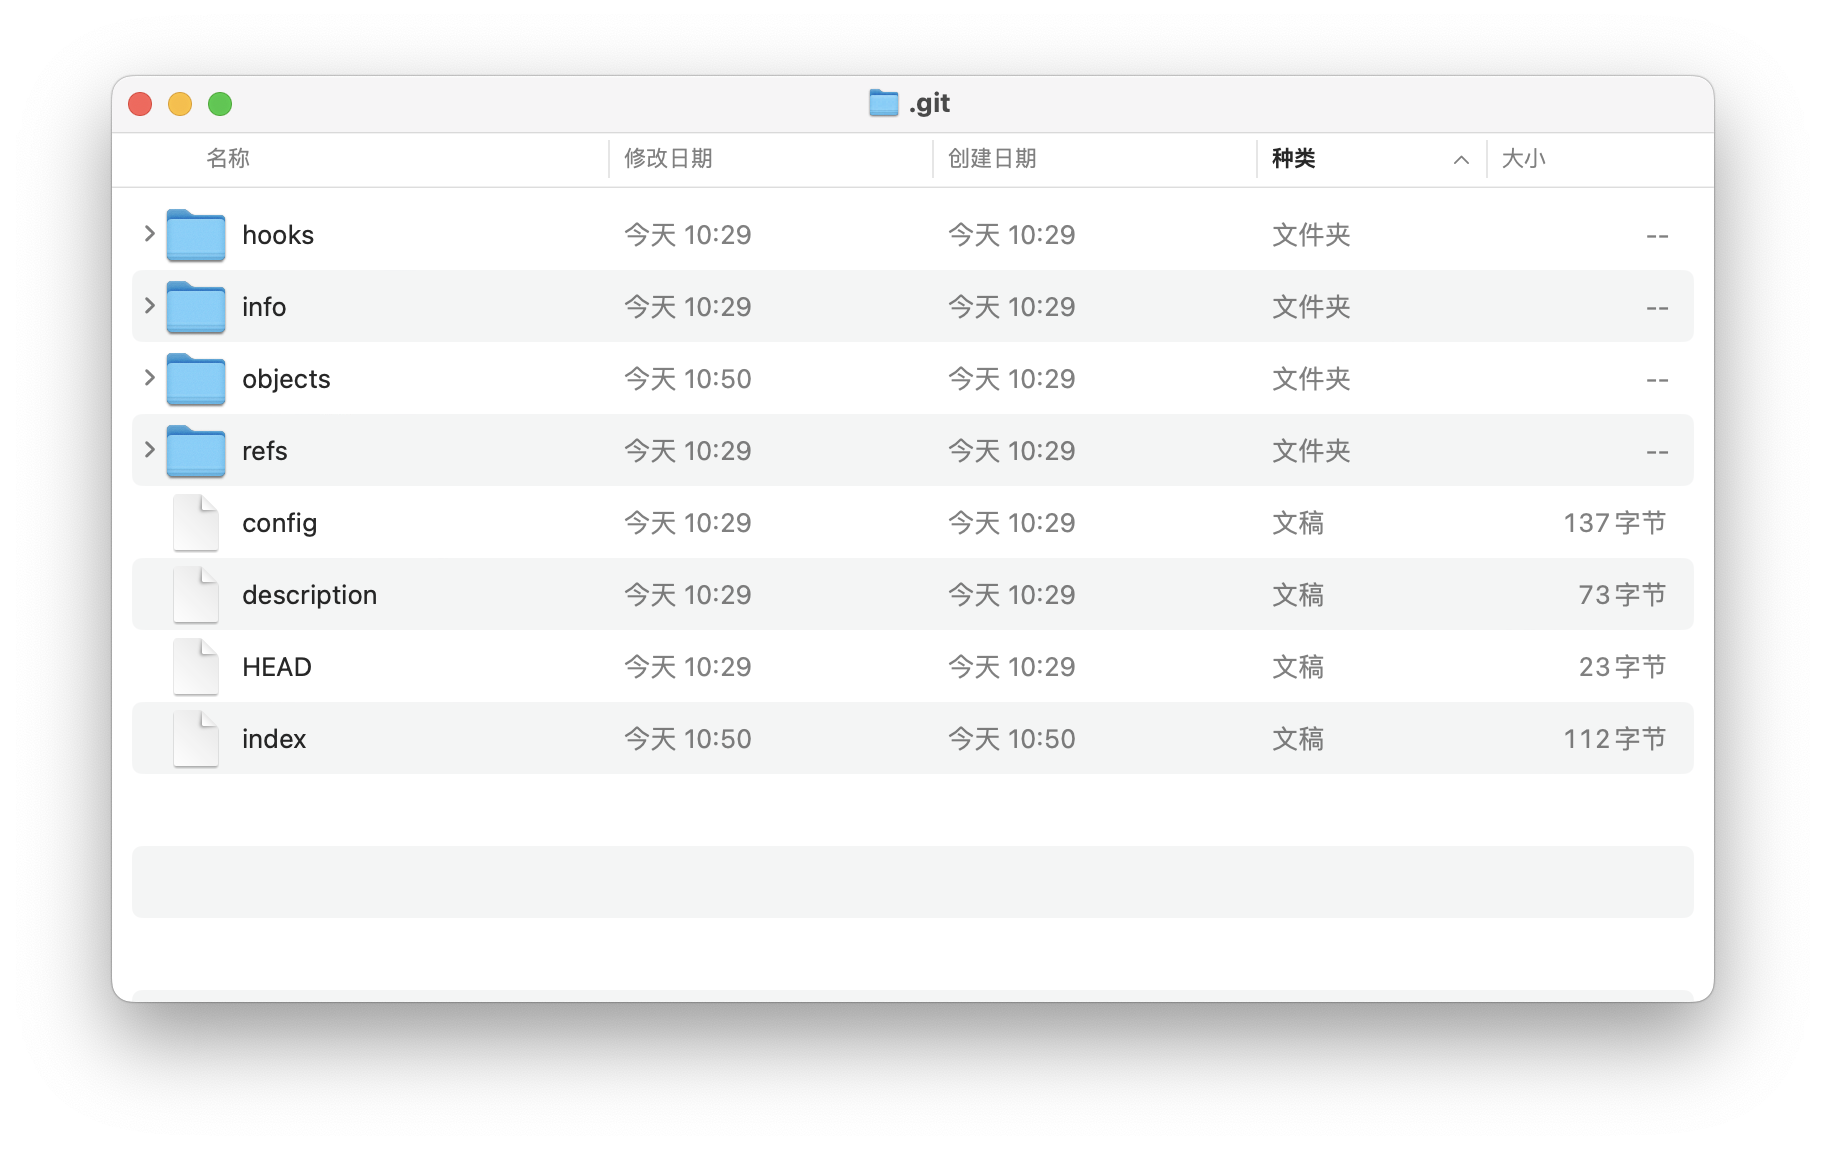Image resolution: width=1826 pixels, height=1150 pixels.
Task: Click the 23 字节 size of HEAD
Action: coord(1621,667)
